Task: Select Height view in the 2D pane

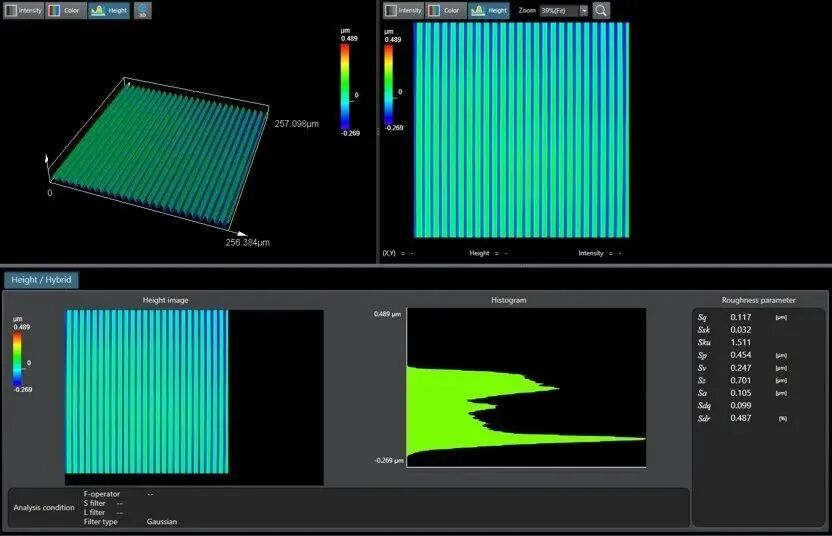Action: pos(489,11)
